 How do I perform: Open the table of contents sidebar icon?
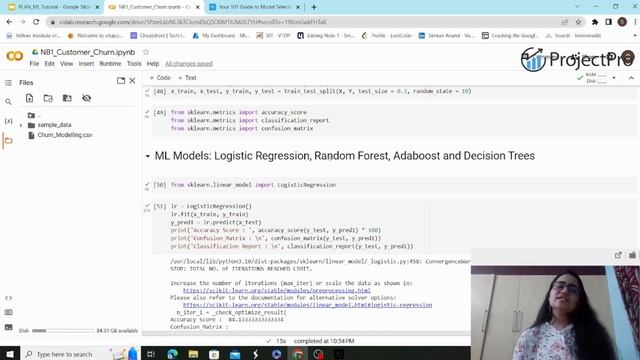coord(8,83)
